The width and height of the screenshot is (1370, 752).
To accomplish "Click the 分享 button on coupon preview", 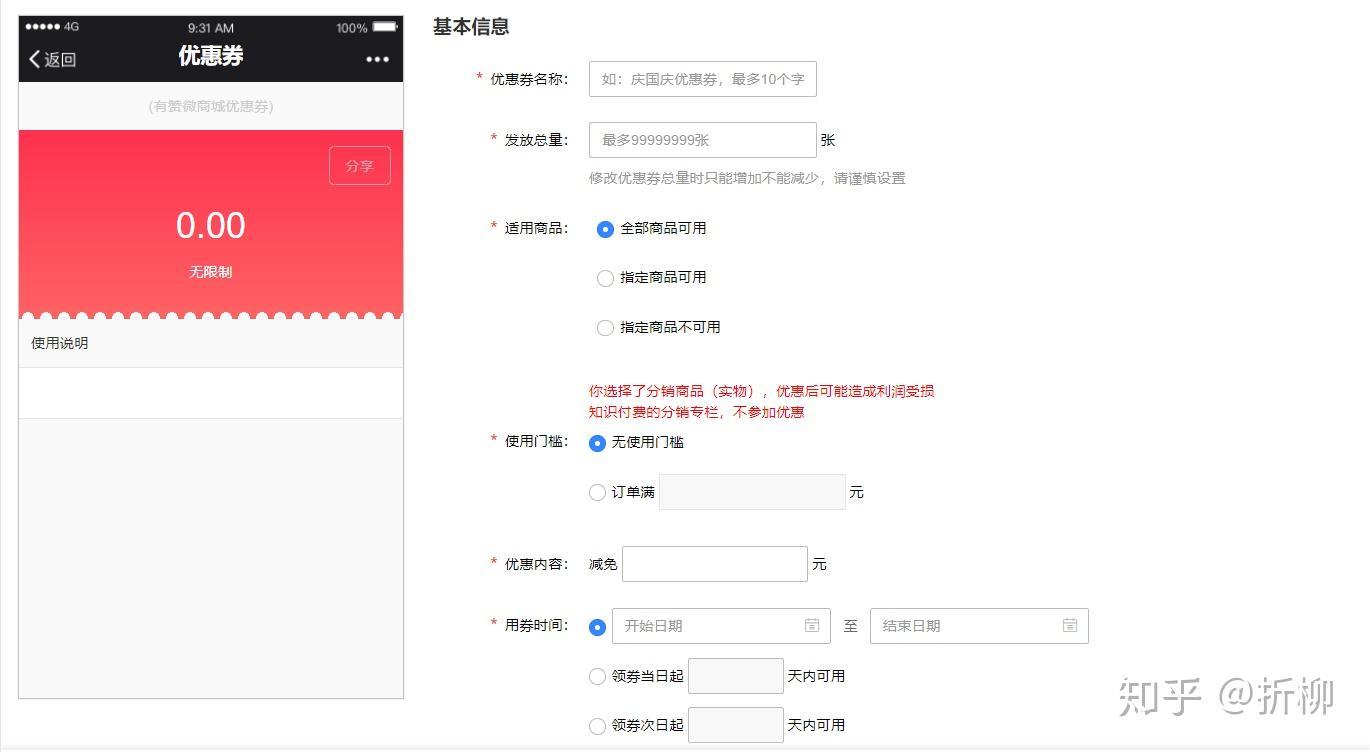I will point(360,166).
